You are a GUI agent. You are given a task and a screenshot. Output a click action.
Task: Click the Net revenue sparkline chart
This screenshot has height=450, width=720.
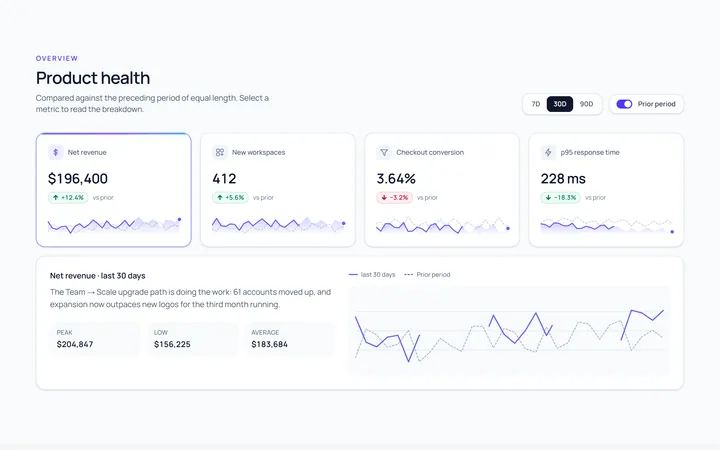[114, 225]
